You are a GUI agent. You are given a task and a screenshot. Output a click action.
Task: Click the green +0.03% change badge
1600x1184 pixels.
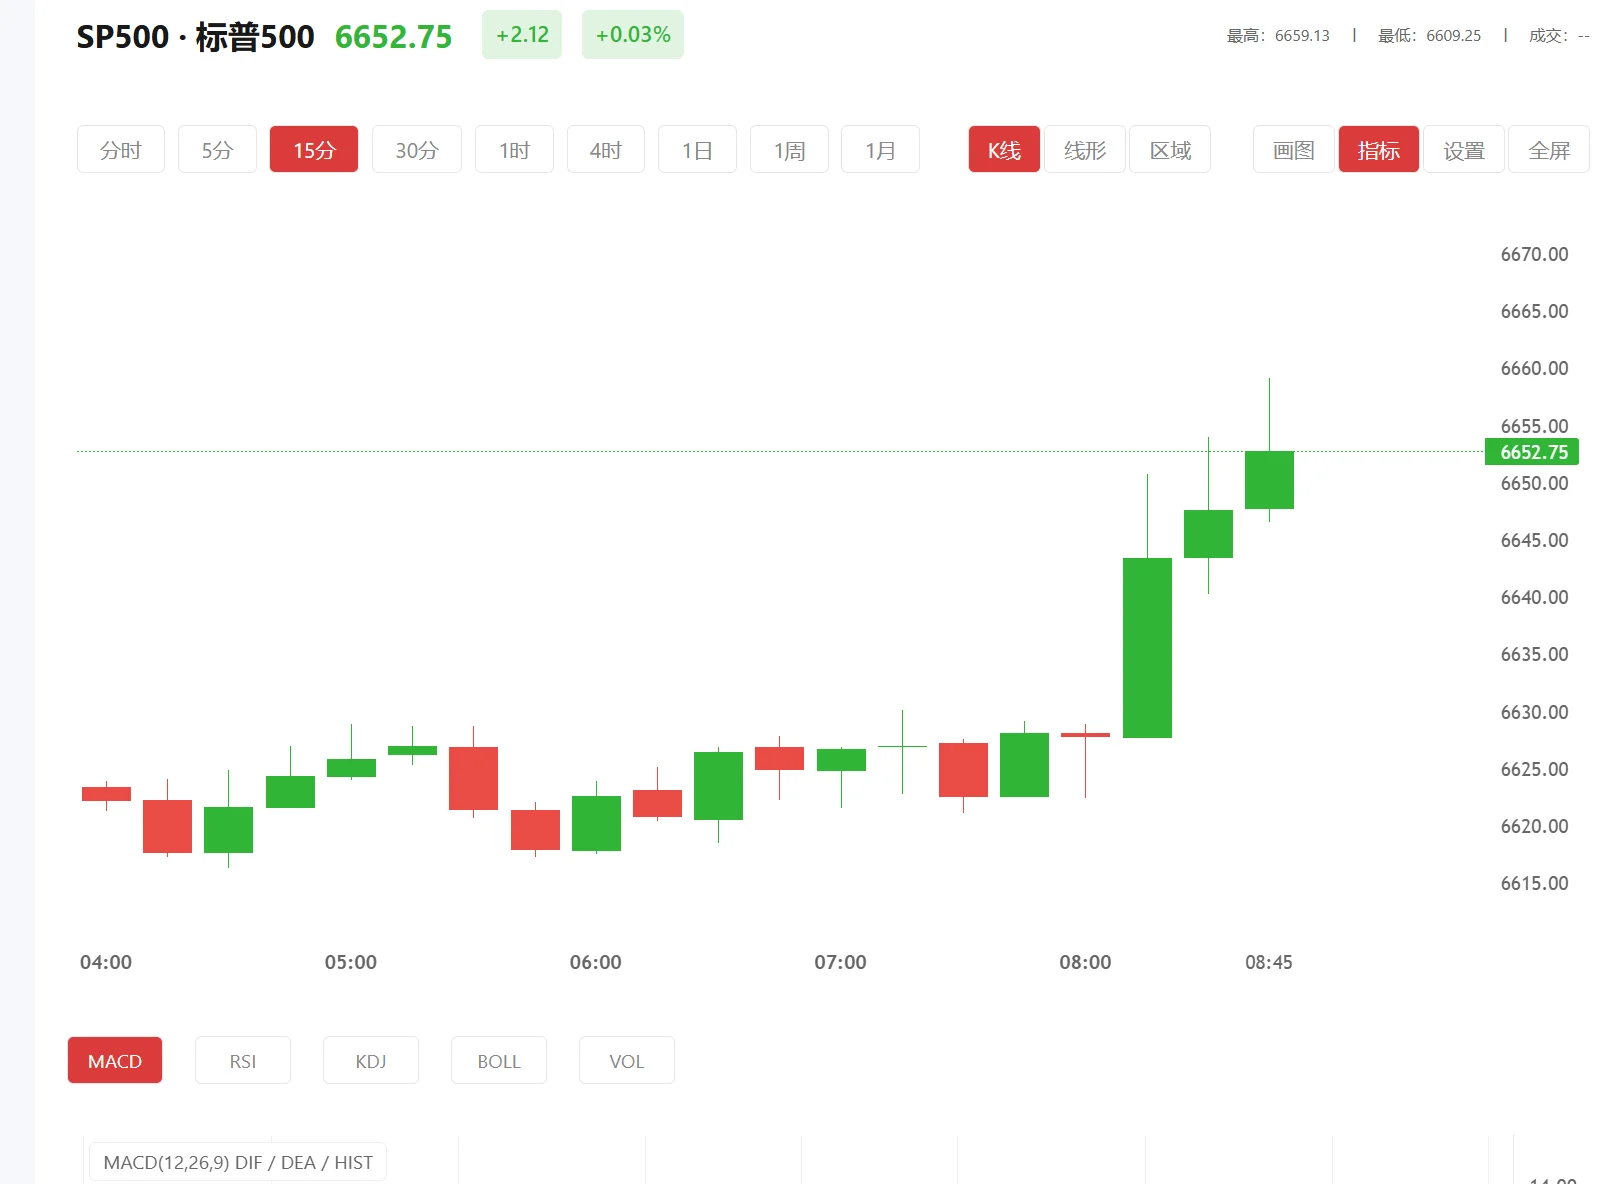coord(632,34)
